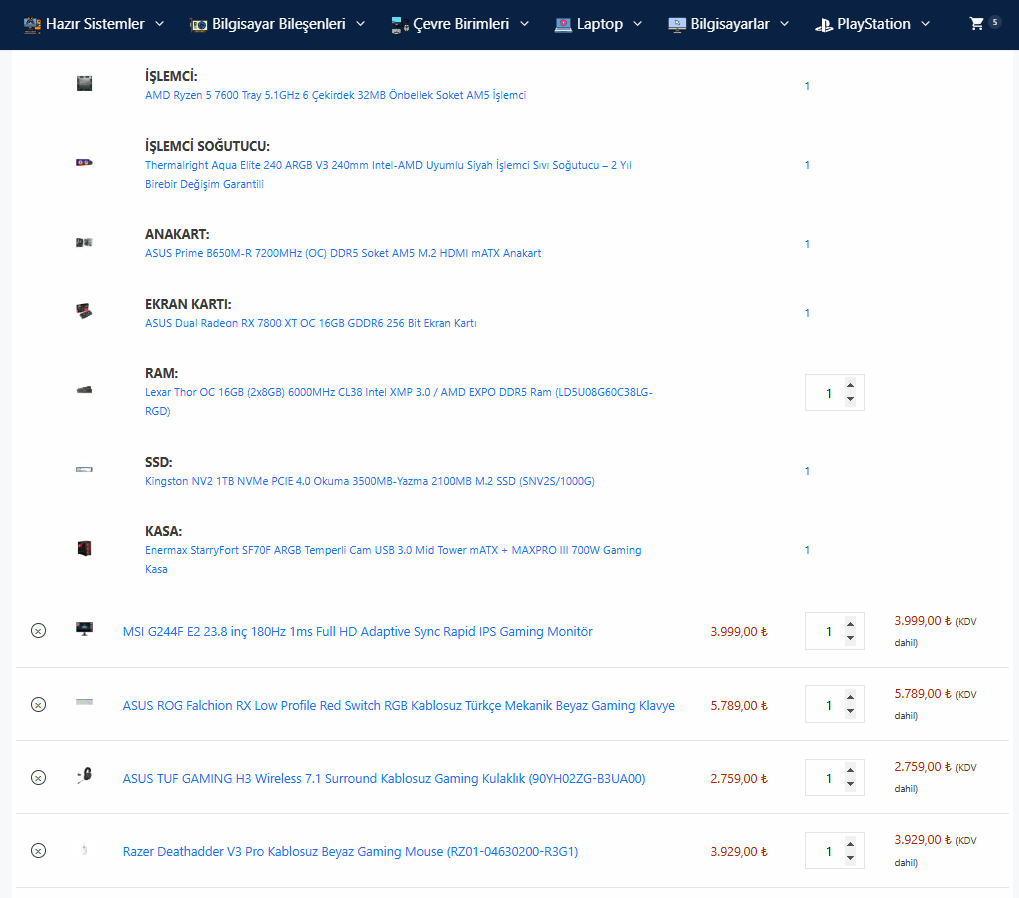Click the MSI monitor product thumbnail
1019x898 pixels.
(85, 629)
